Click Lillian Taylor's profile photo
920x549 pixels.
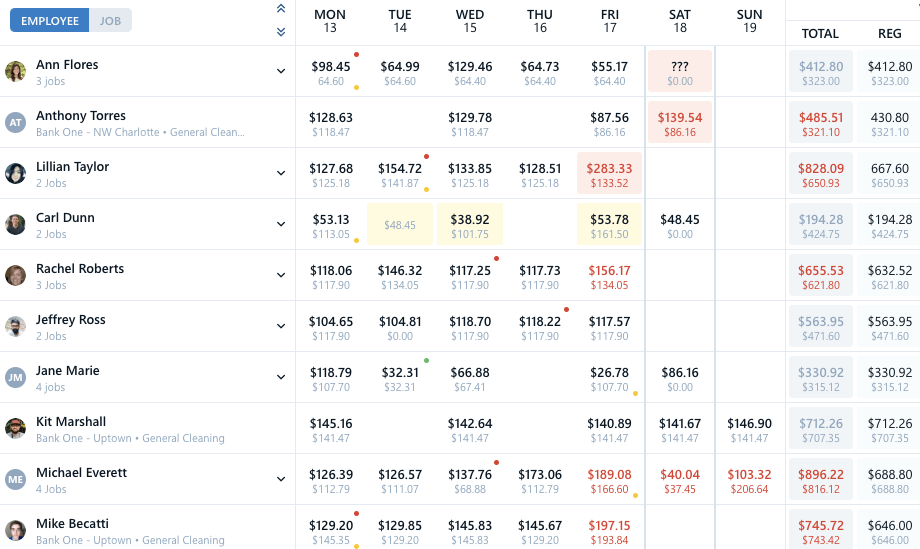pos(15,173)
